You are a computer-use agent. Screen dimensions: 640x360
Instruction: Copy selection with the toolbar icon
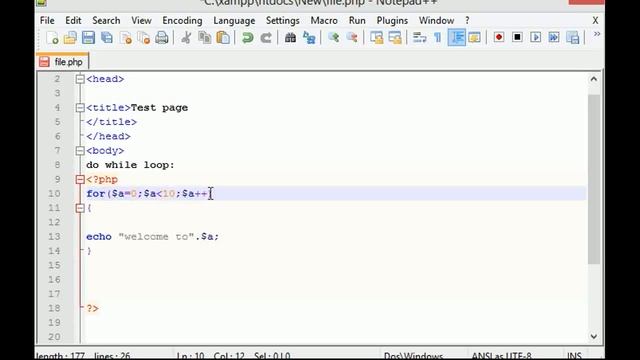point(204,38)
